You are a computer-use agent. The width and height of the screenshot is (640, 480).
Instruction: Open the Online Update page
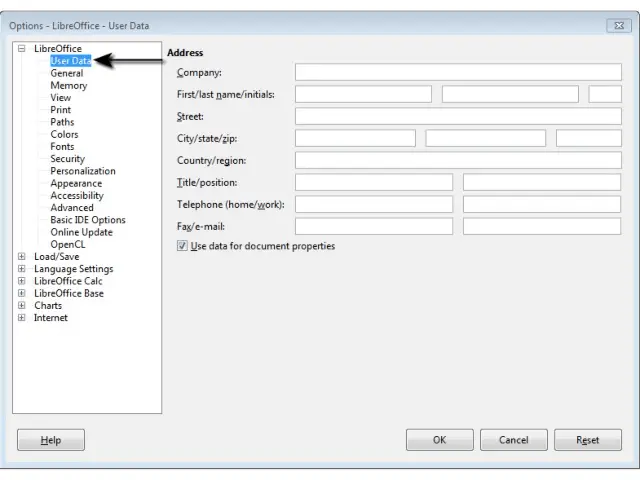coord(81,232)
